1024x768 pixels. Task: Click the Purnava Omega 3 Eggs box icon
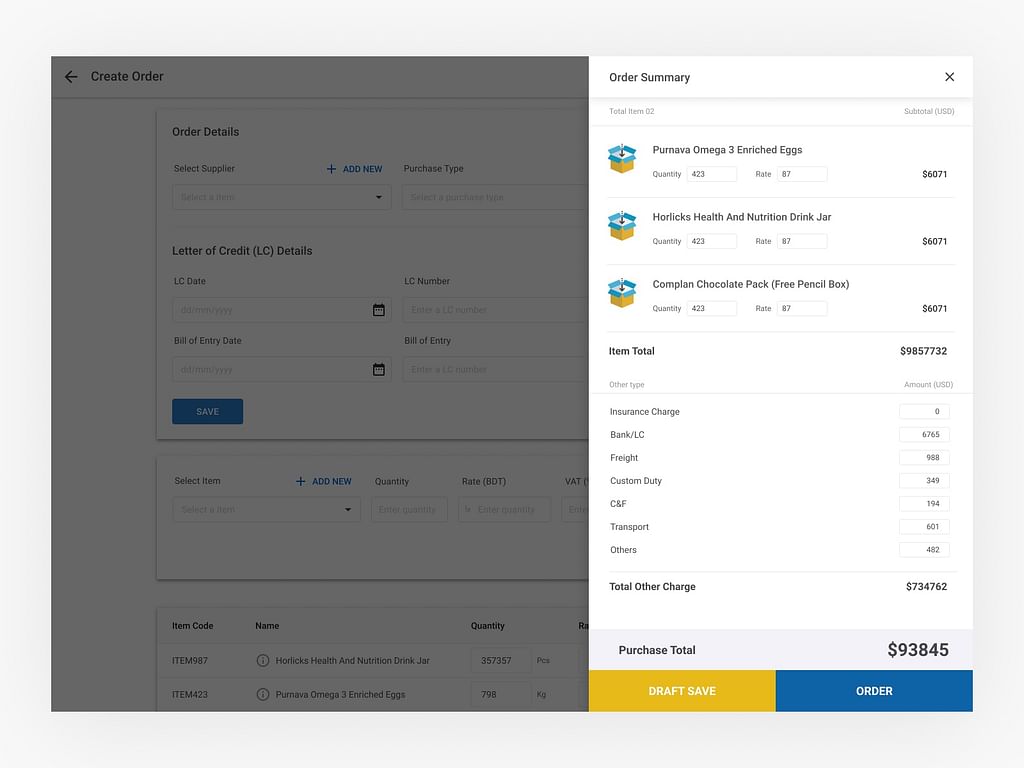pos(622,159)
